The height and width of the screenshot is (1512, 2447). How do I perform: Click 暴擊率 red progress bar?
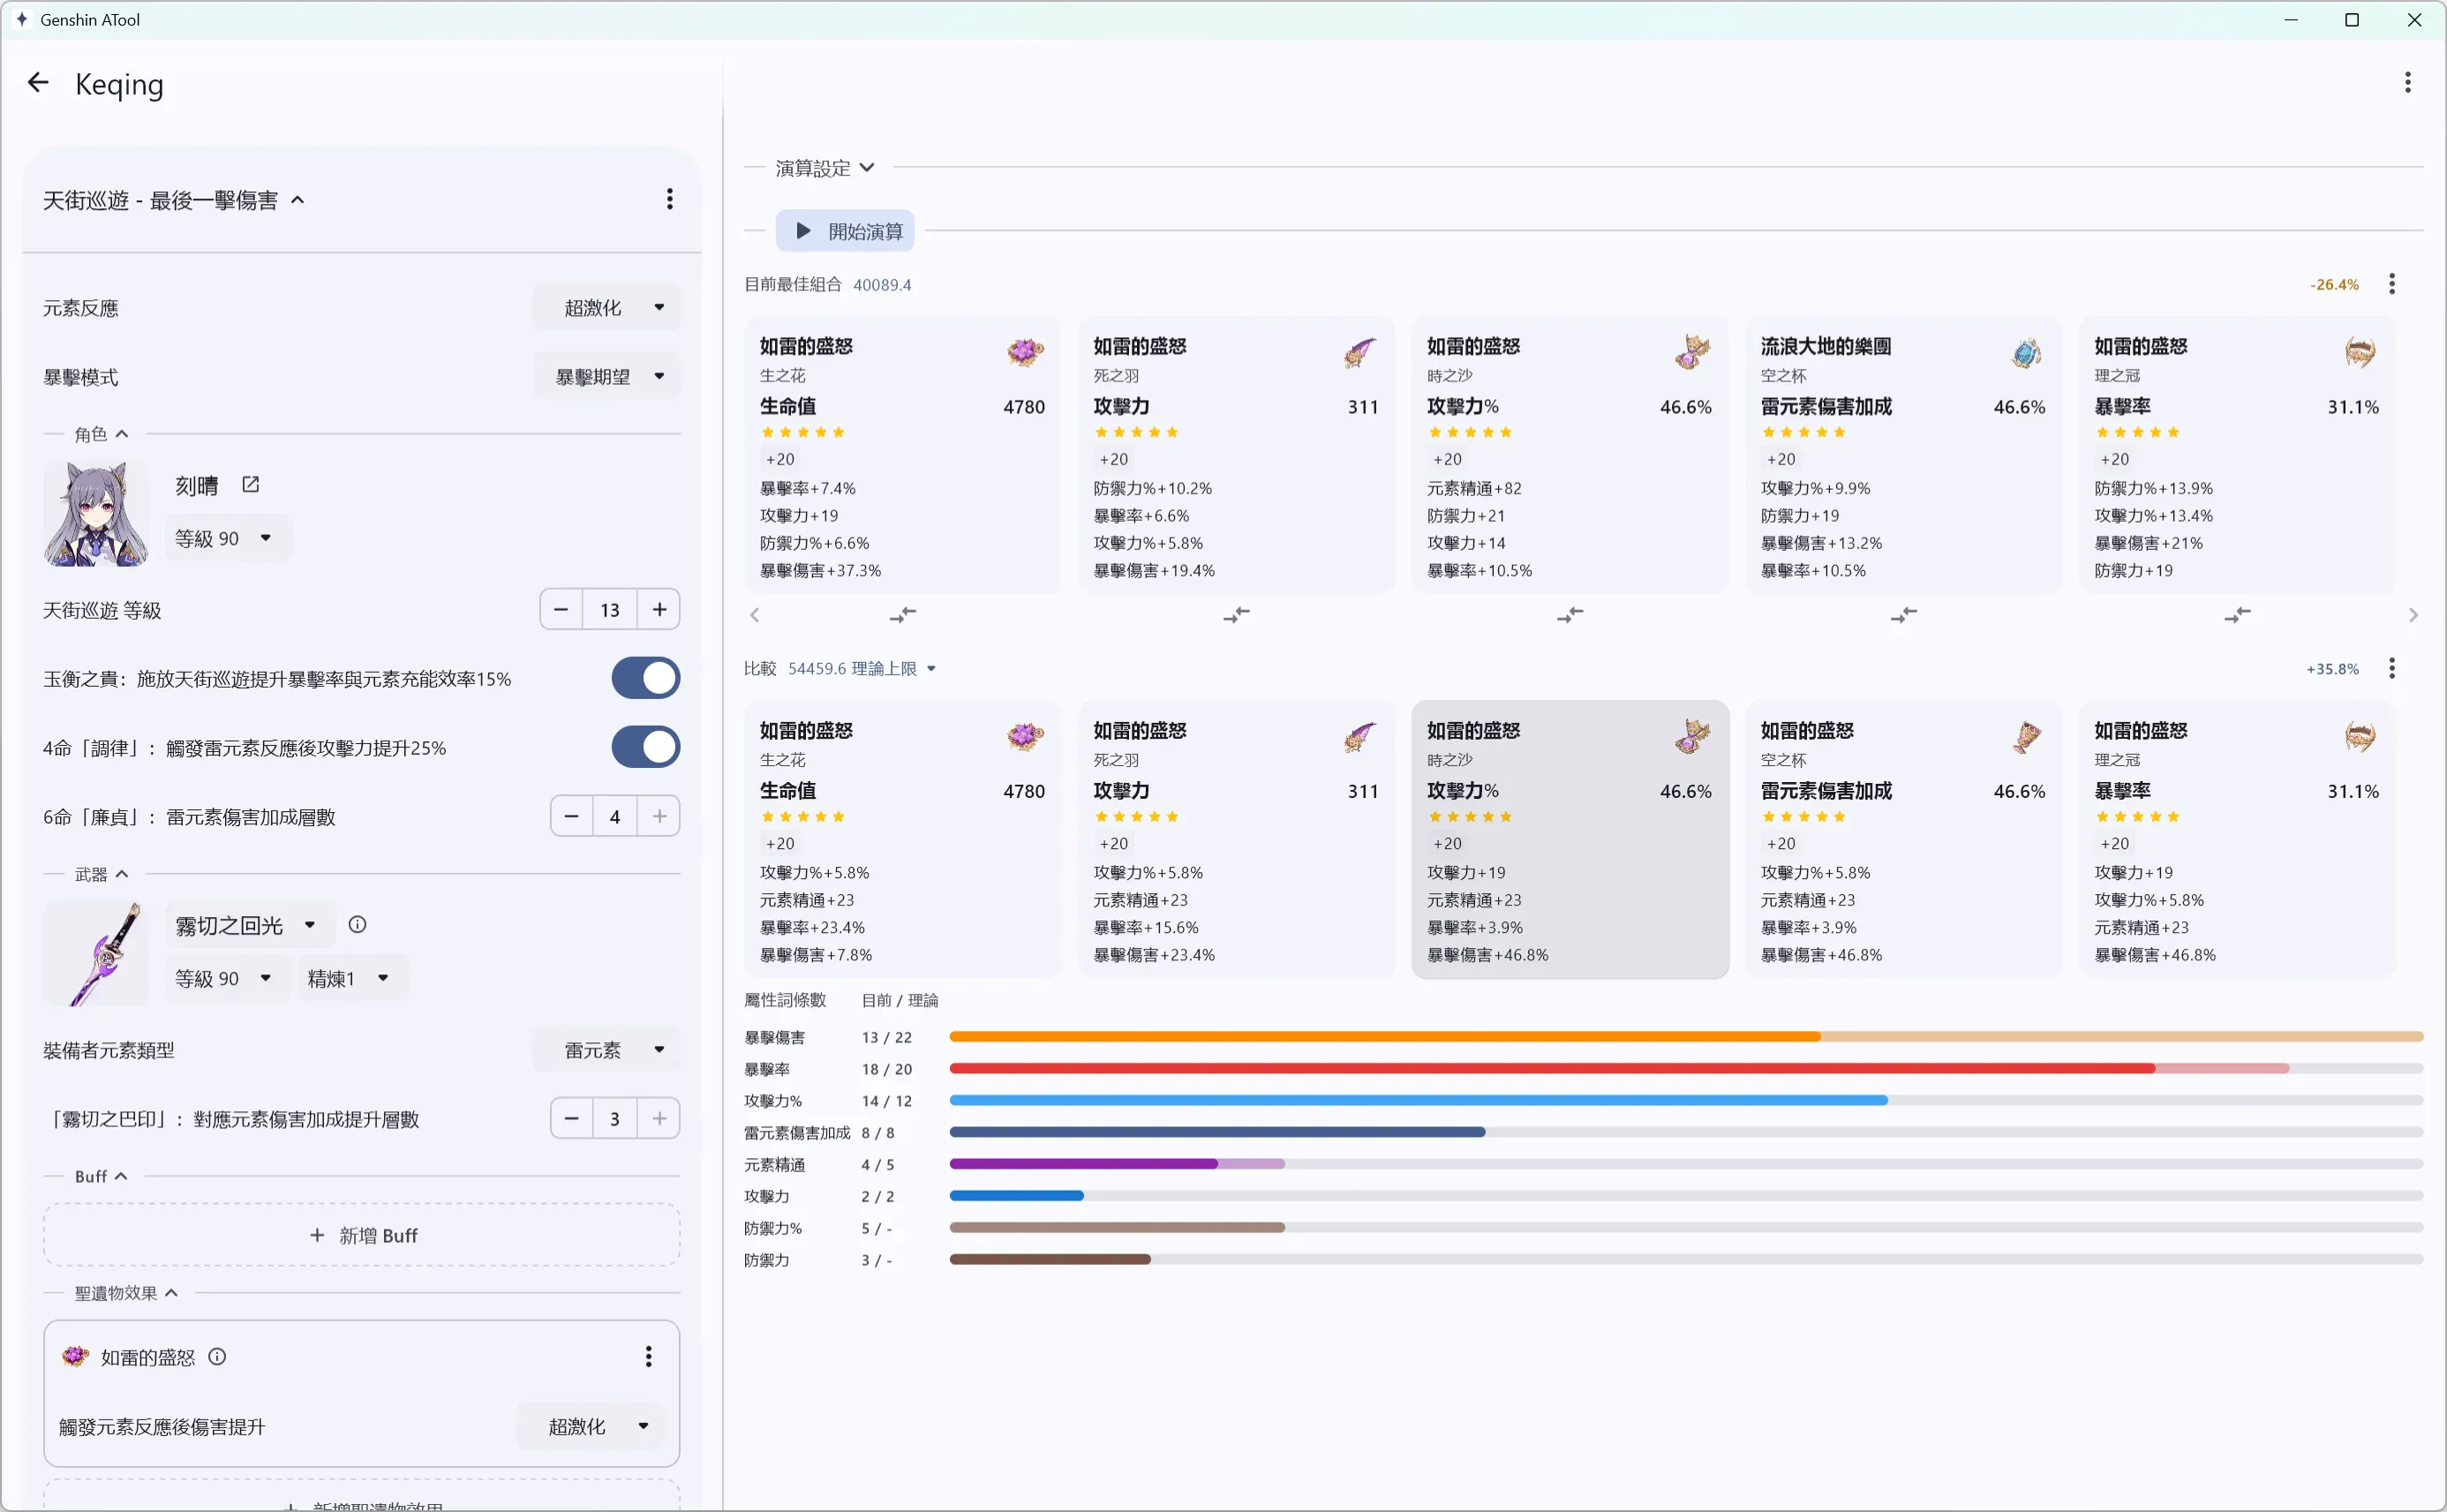1686,1069
